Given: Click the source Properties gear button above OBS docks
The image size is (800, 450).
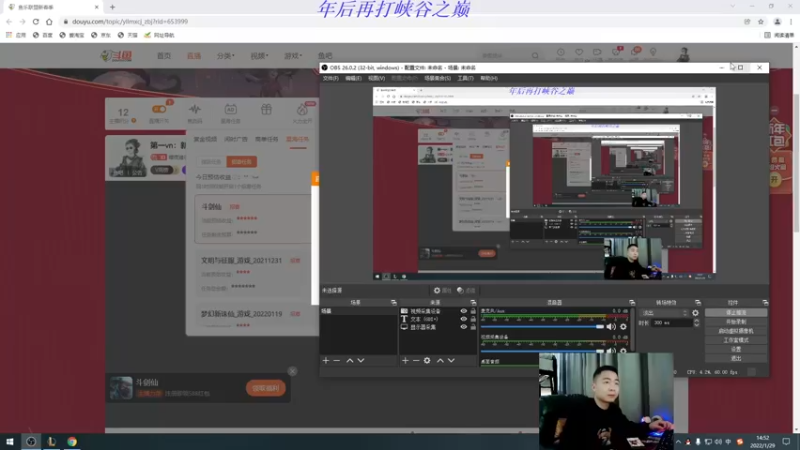Looking at the screenshot, I should tap(442, 290).
